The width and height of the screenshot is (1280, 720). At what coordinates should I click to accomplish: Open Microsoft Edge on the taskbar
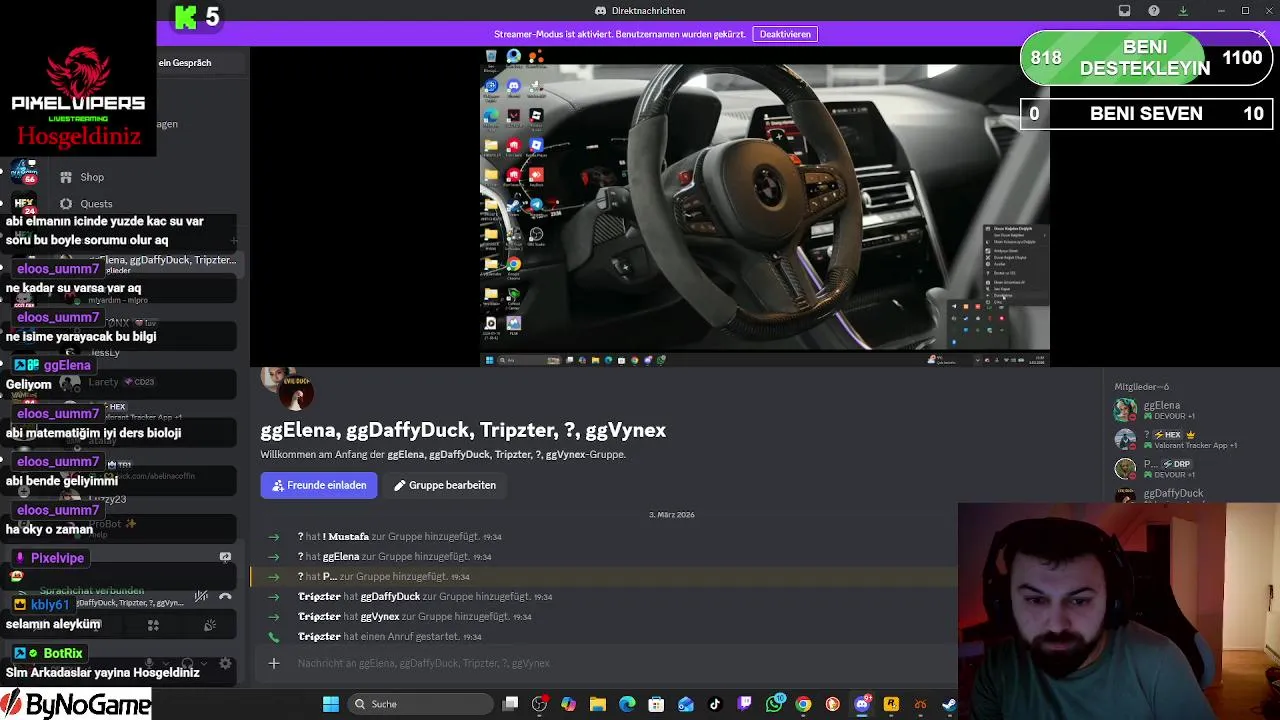tap(627, 704)
